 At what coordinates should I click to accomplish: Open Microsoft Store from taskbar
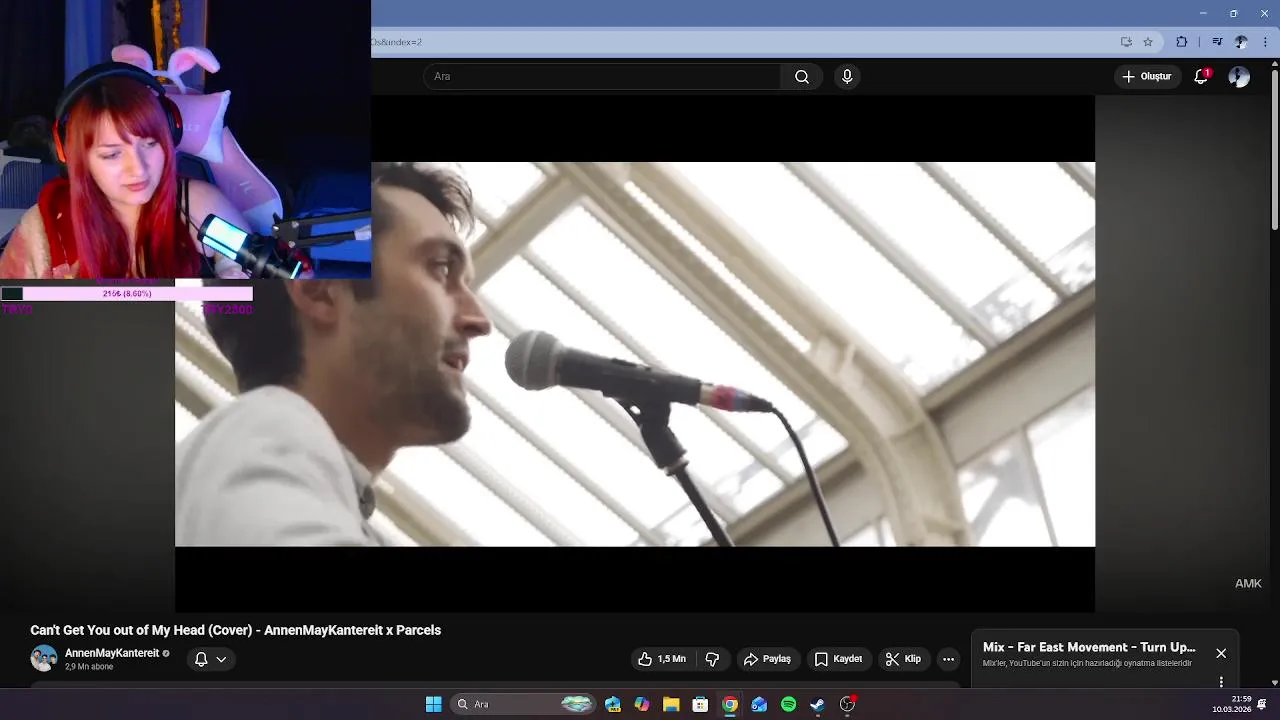[700, 704]
